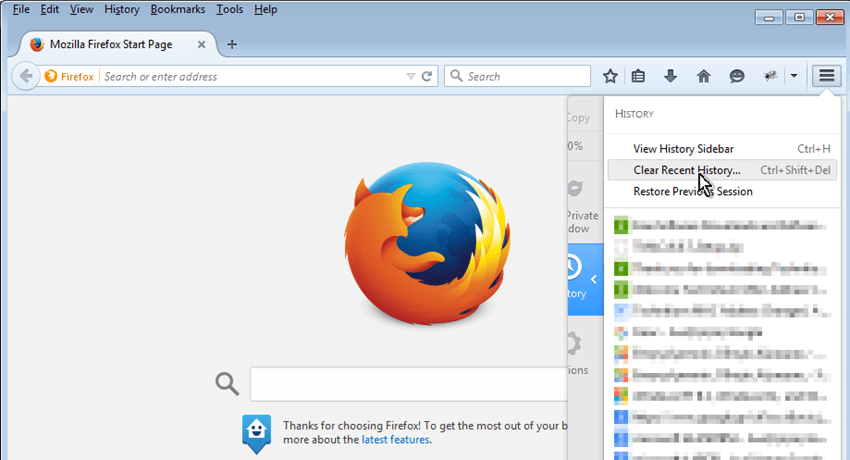Switch to Mozilla Firefox Start Page tab
Viewport: 850px width, 460px height.
tap(111, 44)
